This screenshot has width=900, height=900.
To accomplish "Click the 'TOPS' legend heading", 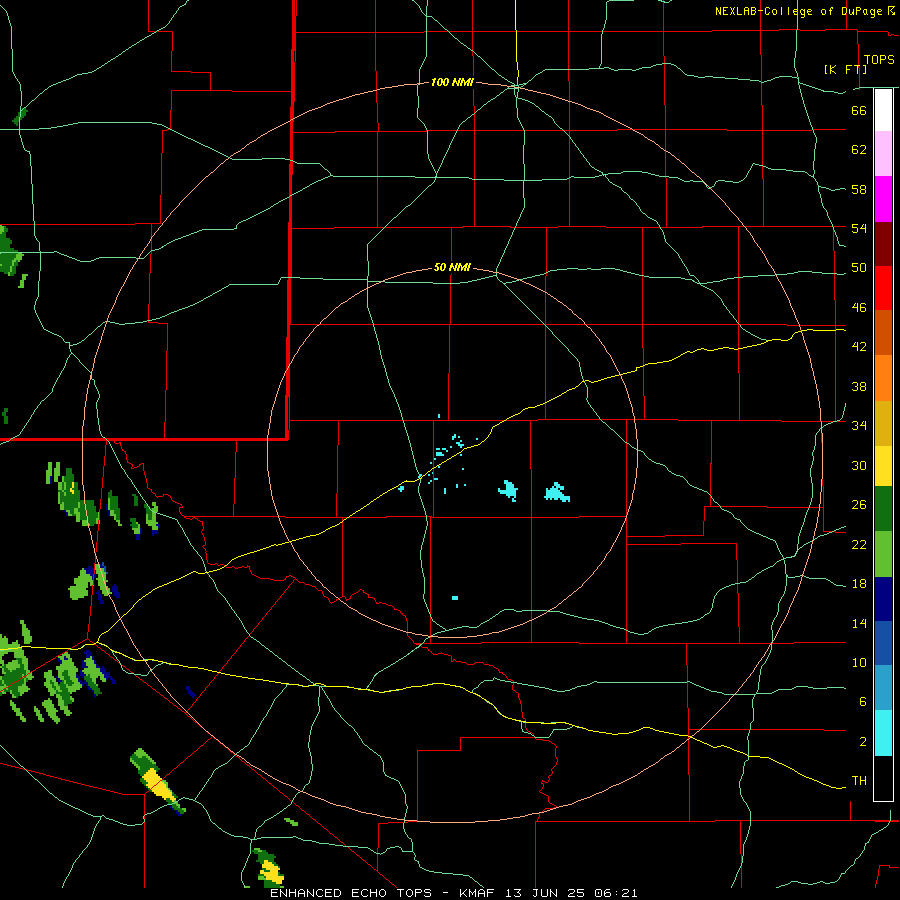I will click(879, 60).
